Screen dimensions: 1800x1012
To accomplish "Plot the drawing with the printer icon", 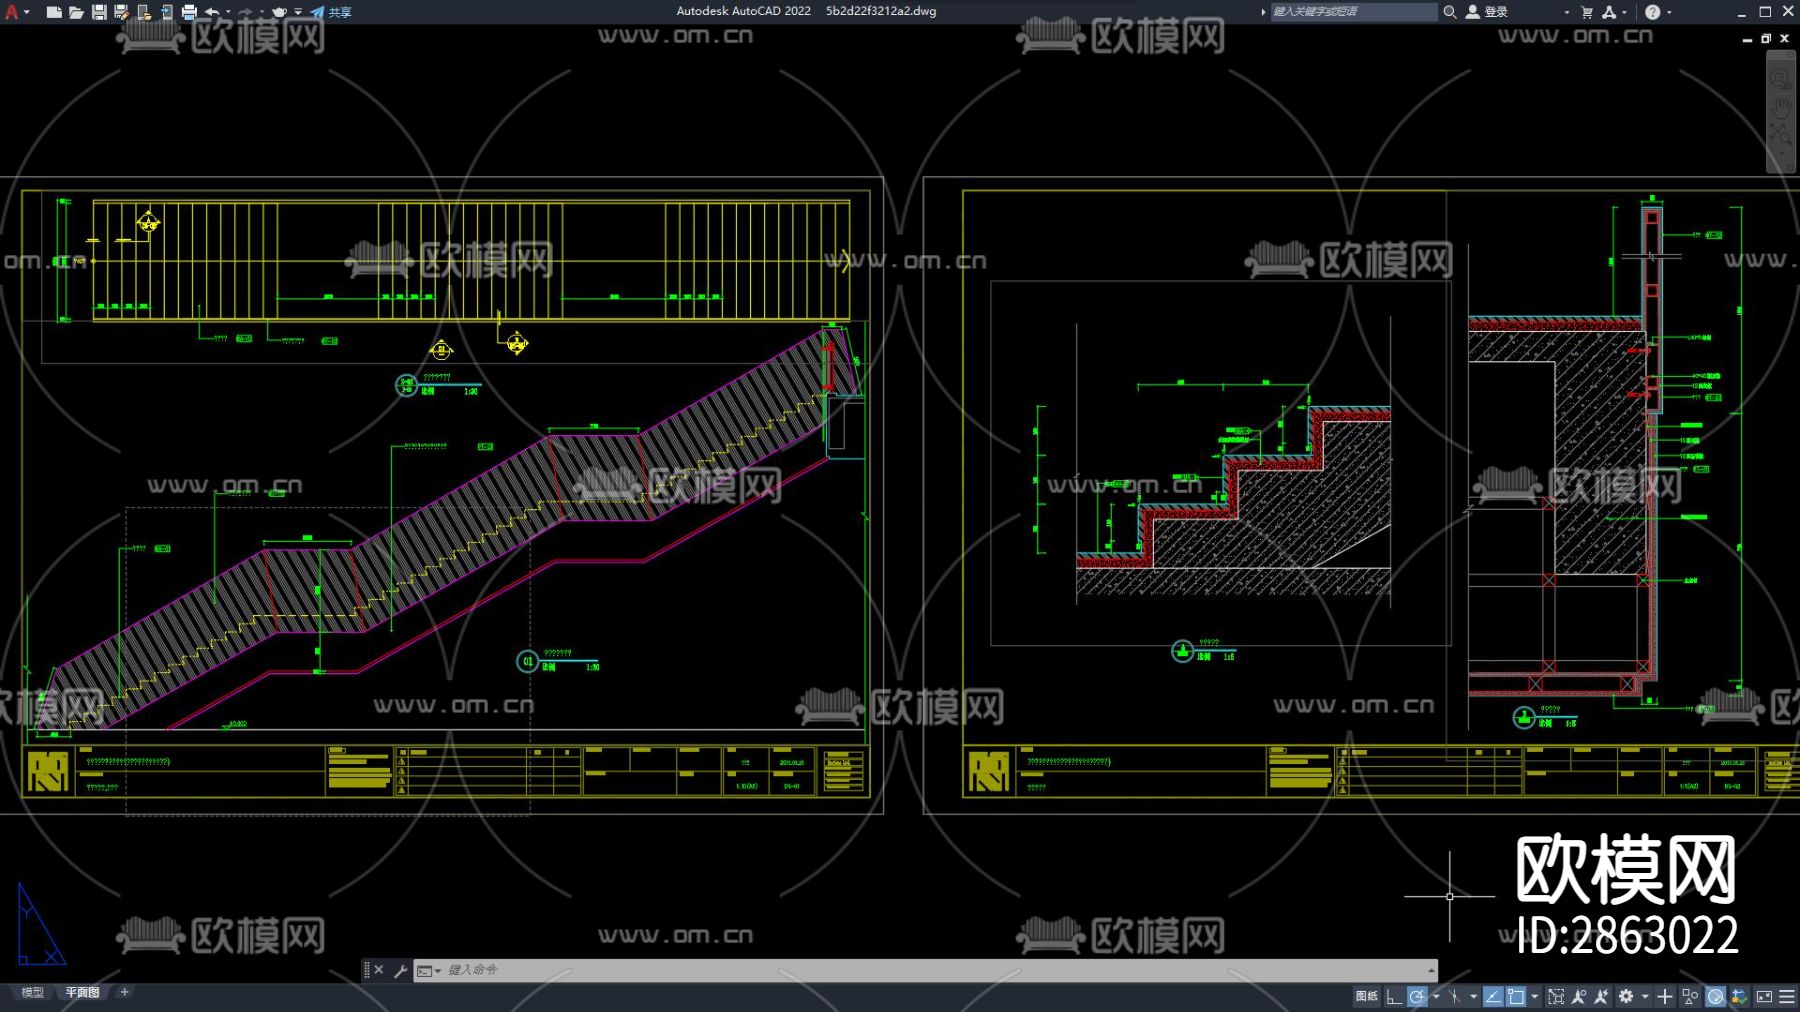I will click(189, 12).
